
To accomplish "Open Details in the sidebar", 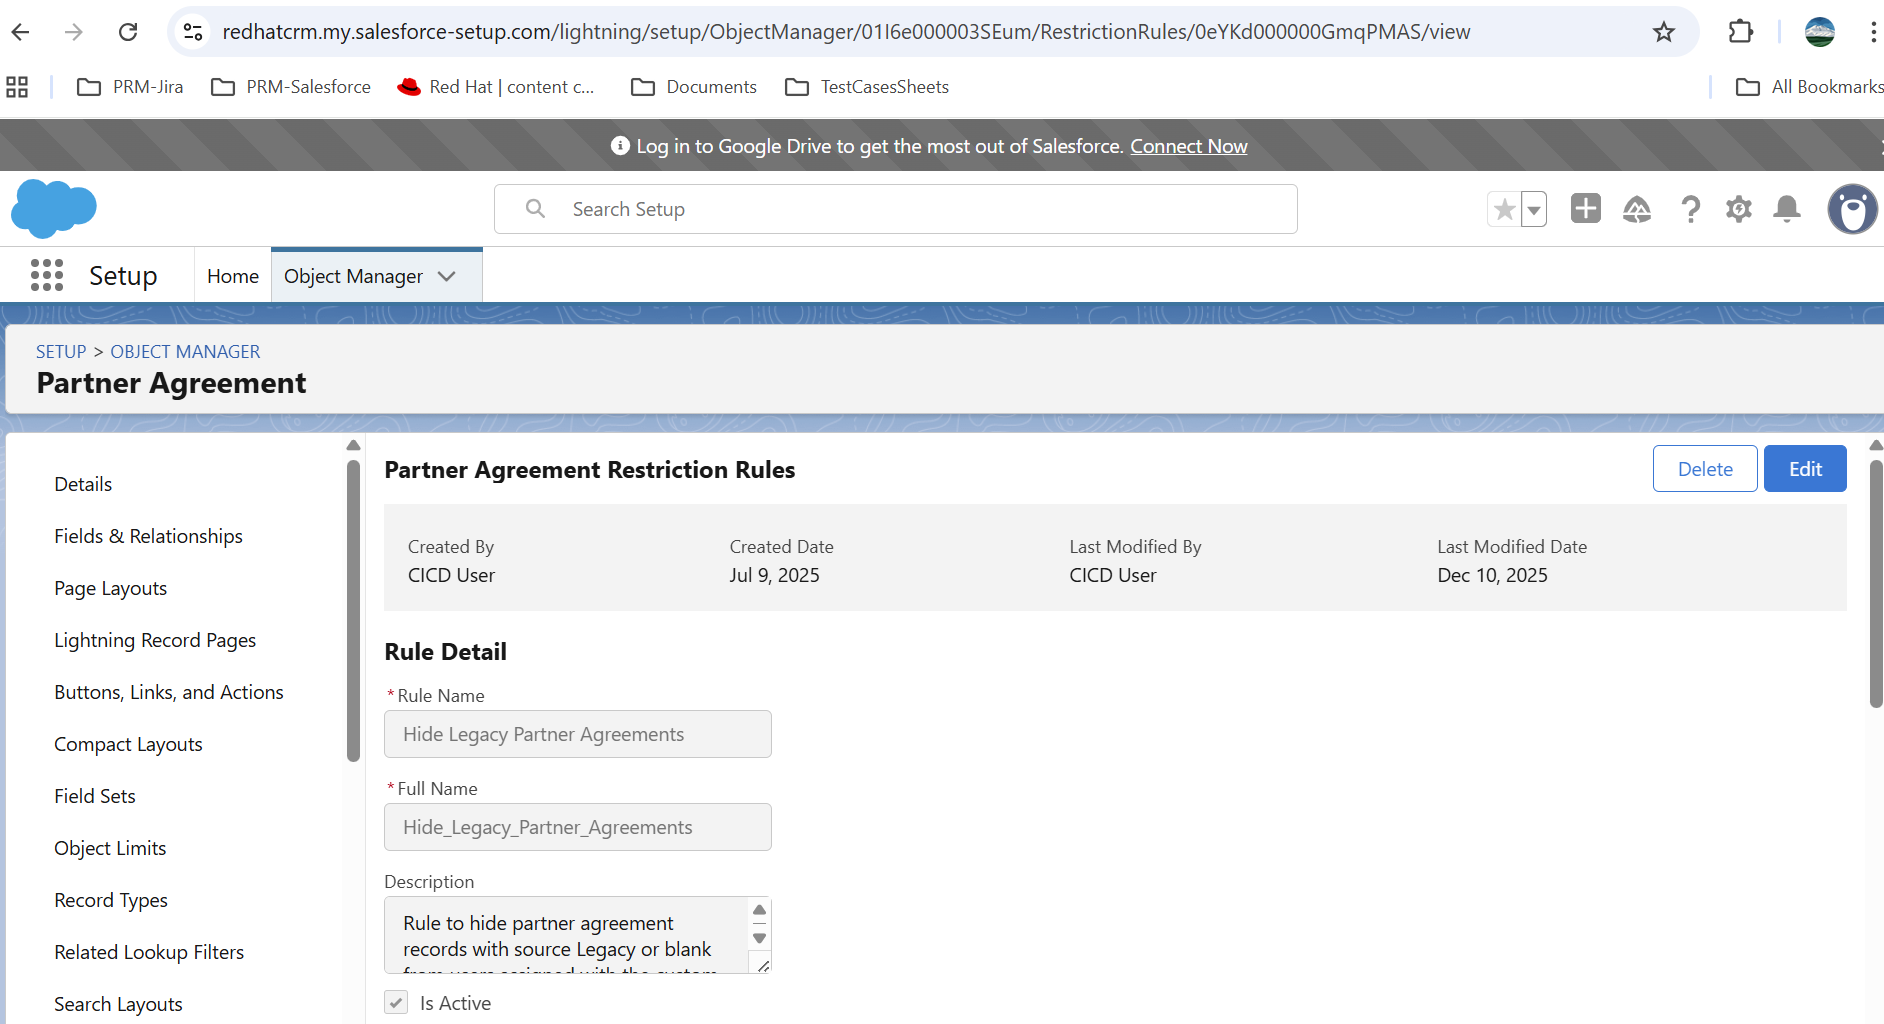I will (x=83, y=484).
